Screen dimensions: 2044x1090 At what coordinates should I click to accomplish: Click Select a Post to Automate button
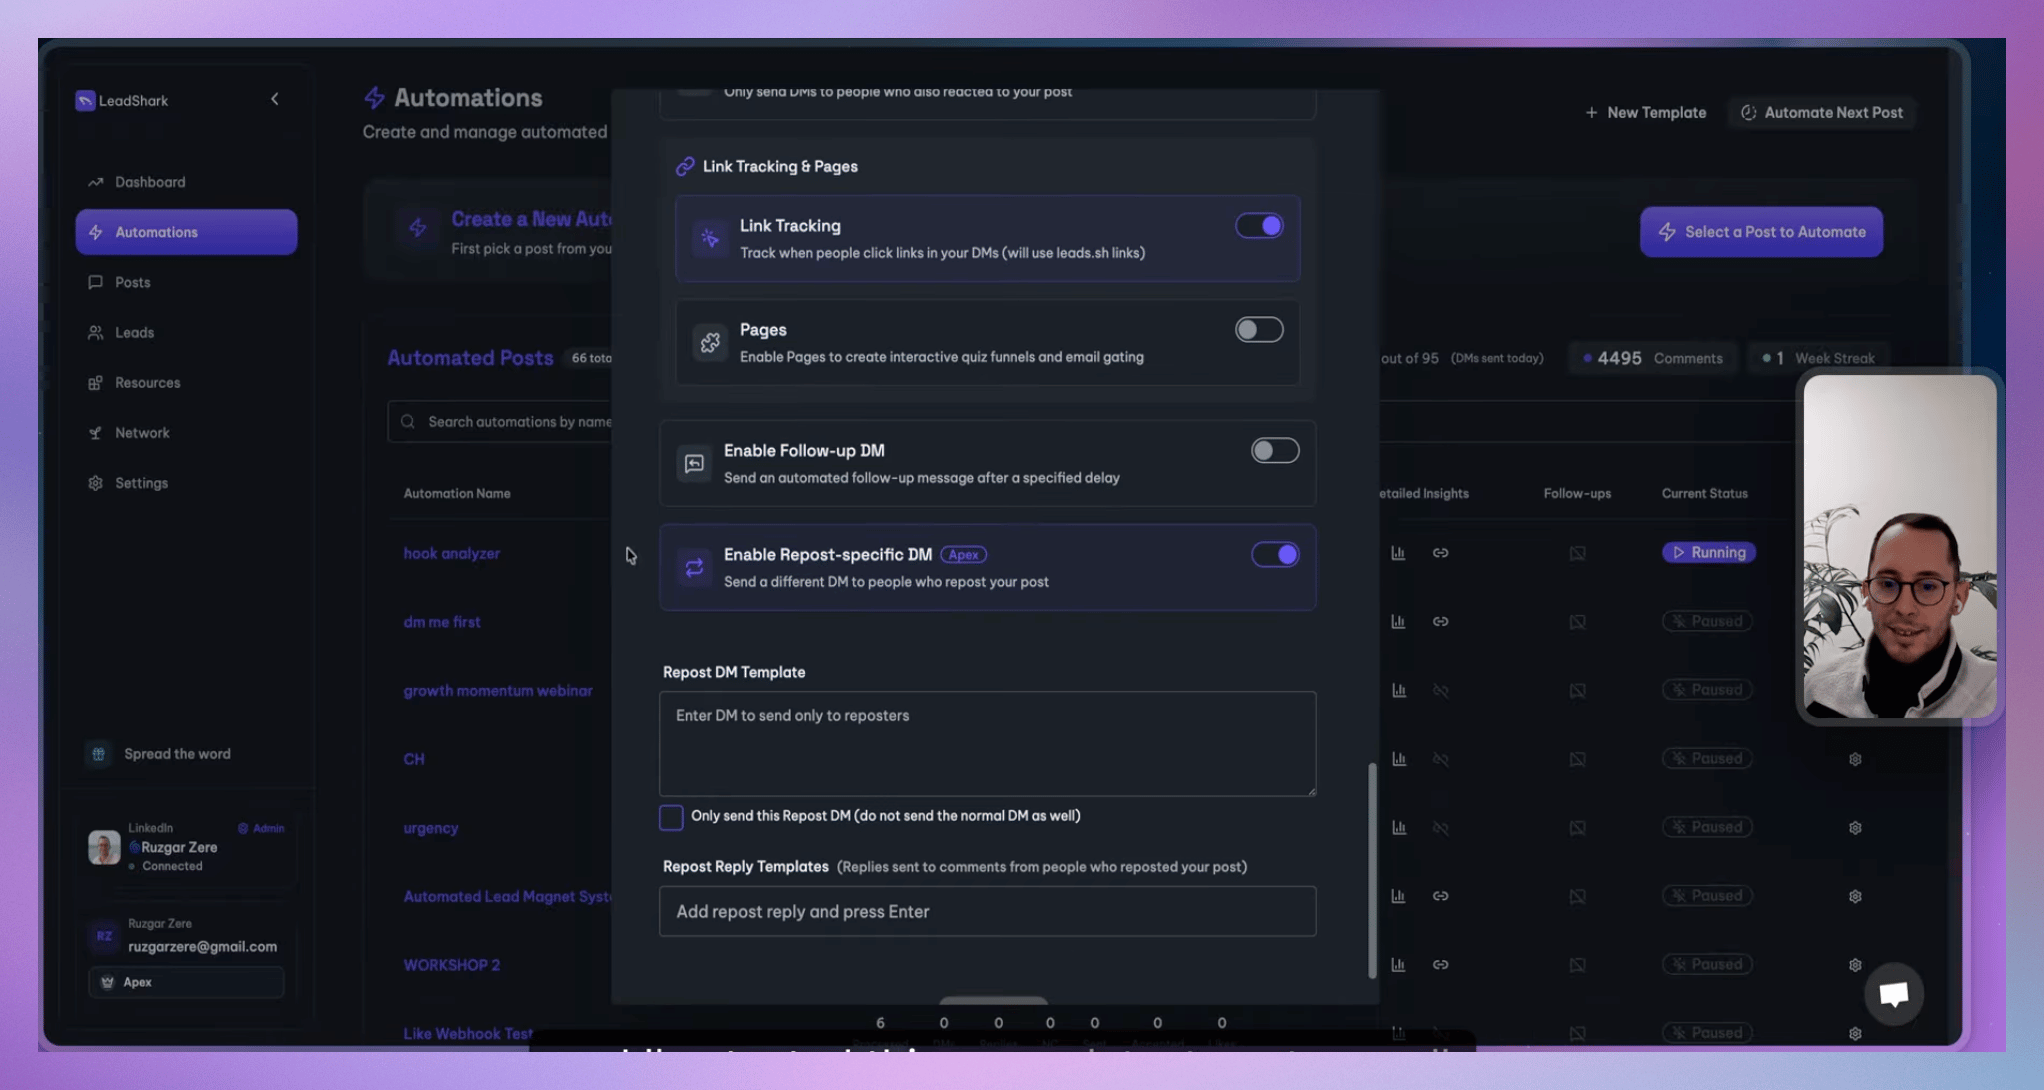coord(1761,232)
